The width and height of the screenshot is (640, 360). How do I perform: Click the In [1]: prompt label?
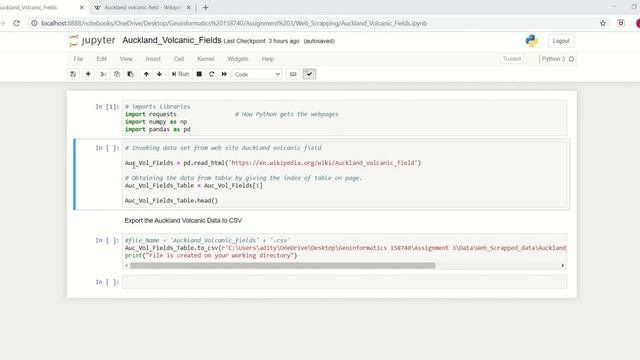[107, 107]
